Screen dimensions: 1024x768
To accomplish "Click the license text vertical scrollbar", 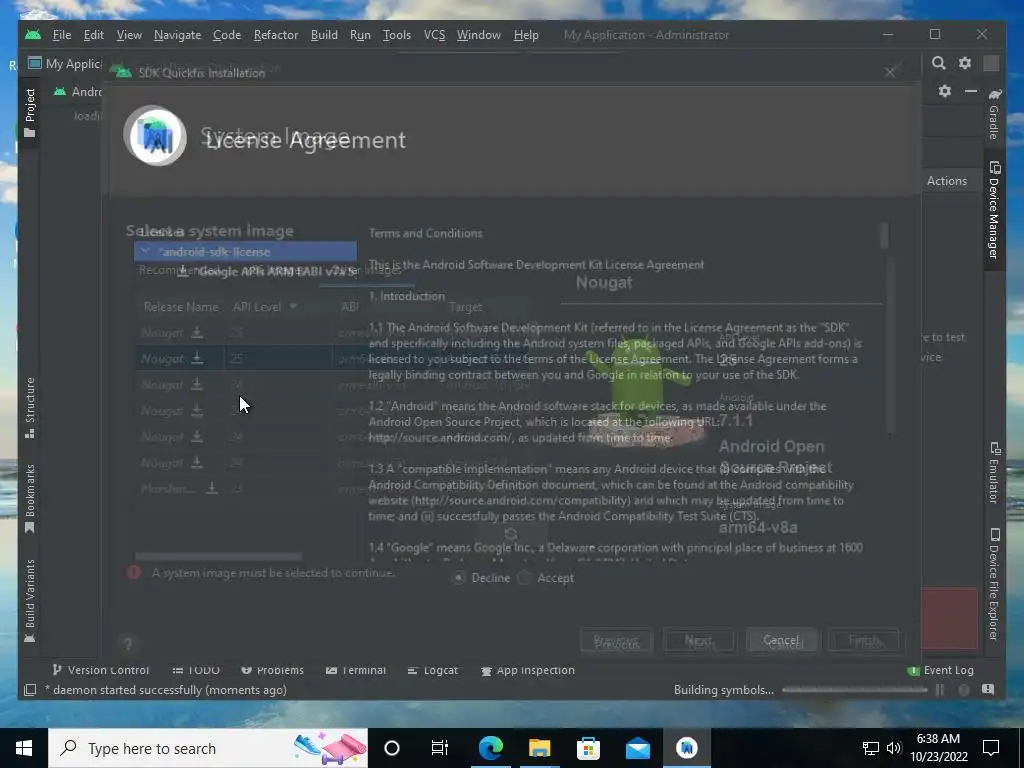I will [x=884, y=236].
